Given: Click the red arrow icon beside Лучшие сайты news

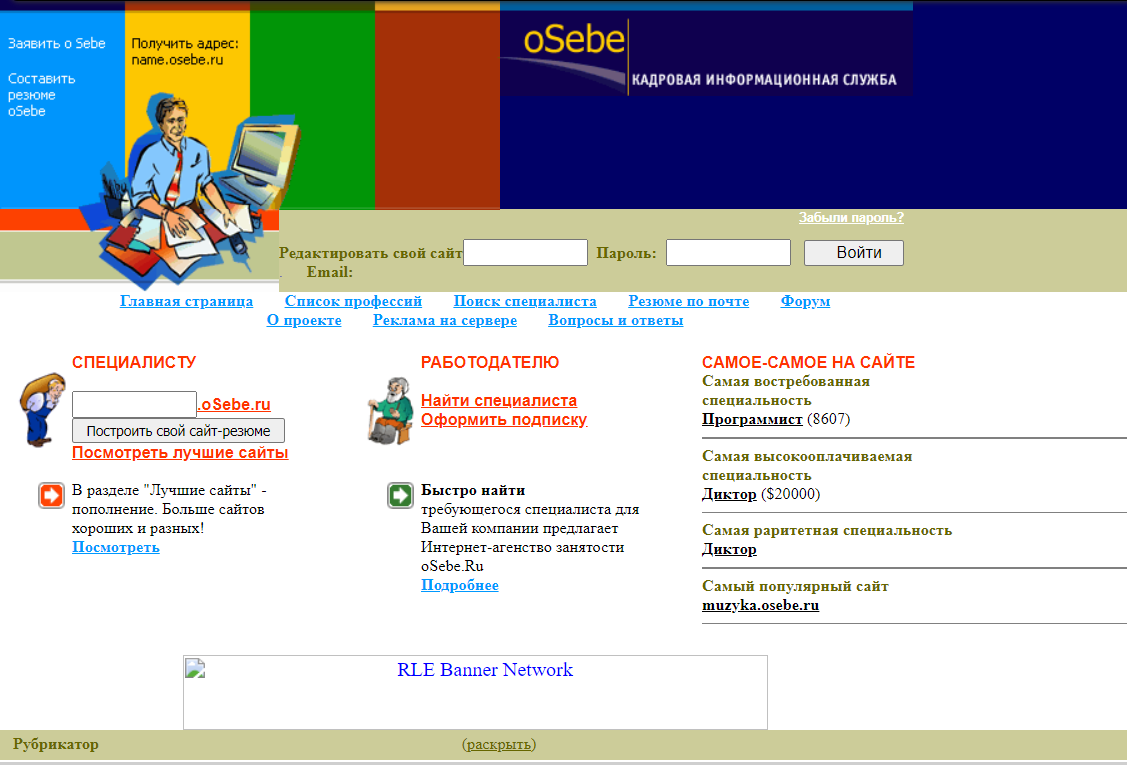Looking at the screenshot, I should point(52,495).
